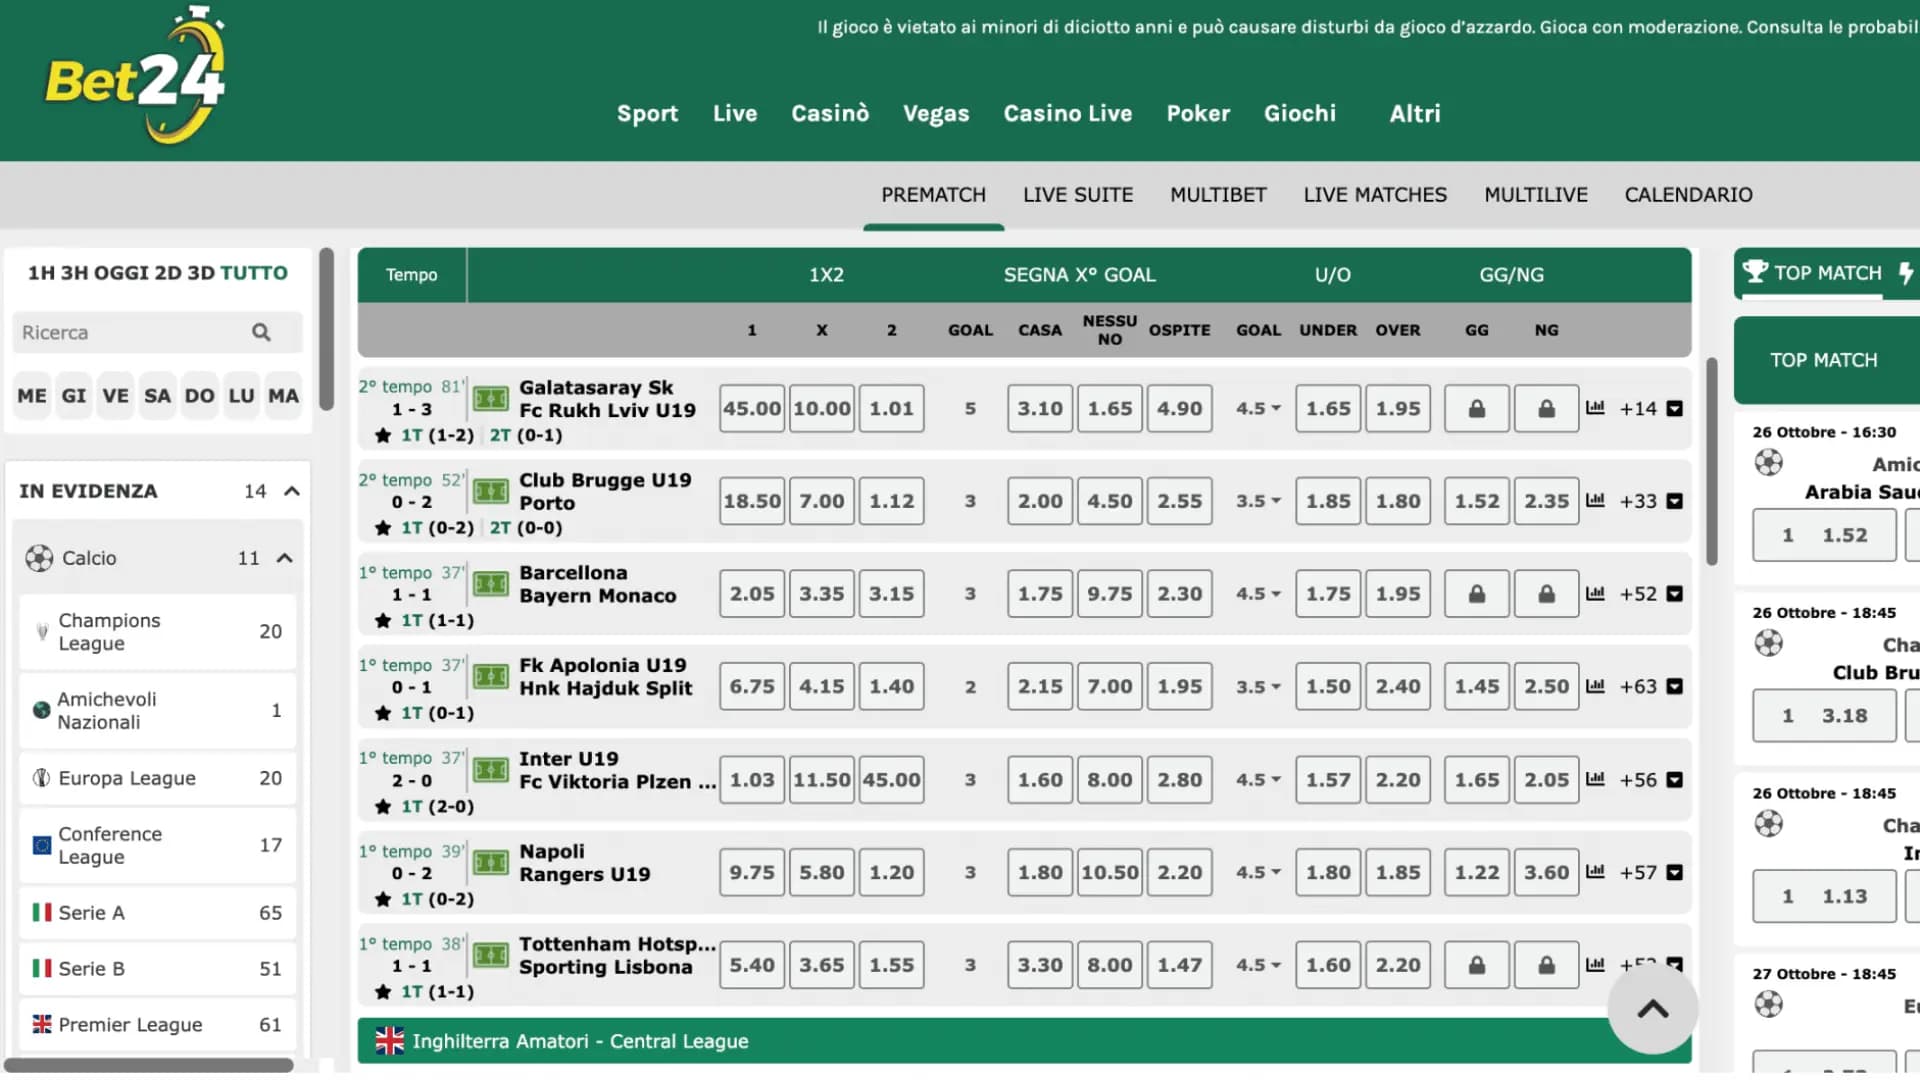Image resolution: width=1920 pixels, height=1080 pixels.
Task: Click the padlock on Barcellona's locked GG odds
Action: [x=1476, y=593]
